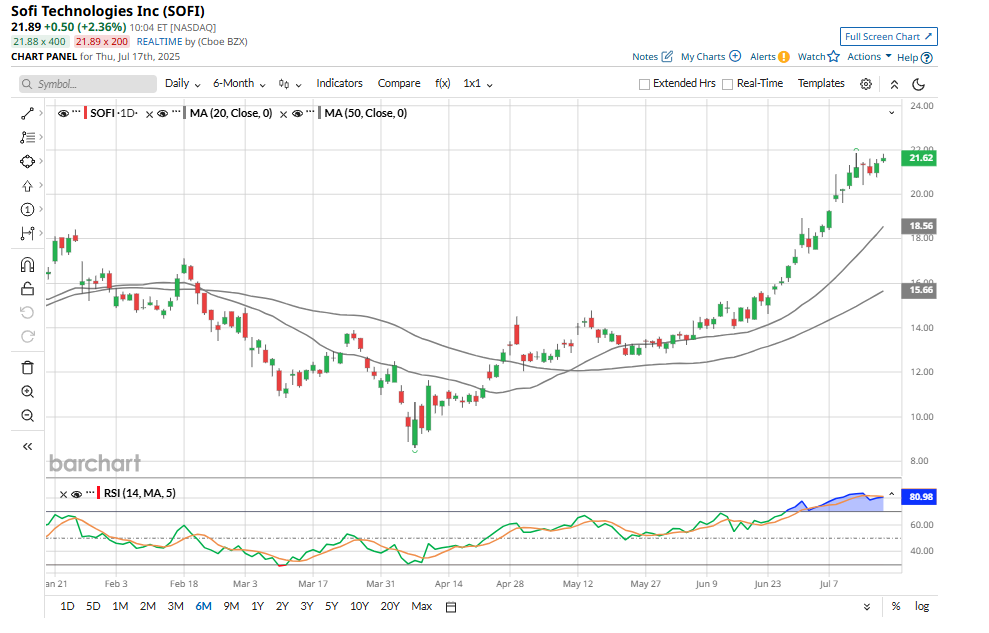989x633 pixels.
Task: Remove the RSI (14, MA, 5) indicator
Action: click(x=63, y=494)
